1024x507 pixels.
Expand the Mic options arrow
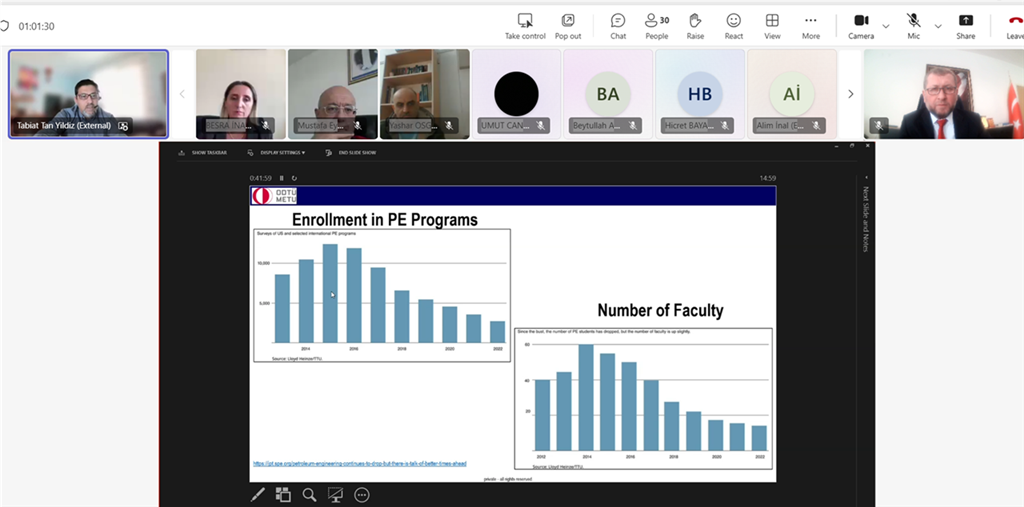(938, 26)
